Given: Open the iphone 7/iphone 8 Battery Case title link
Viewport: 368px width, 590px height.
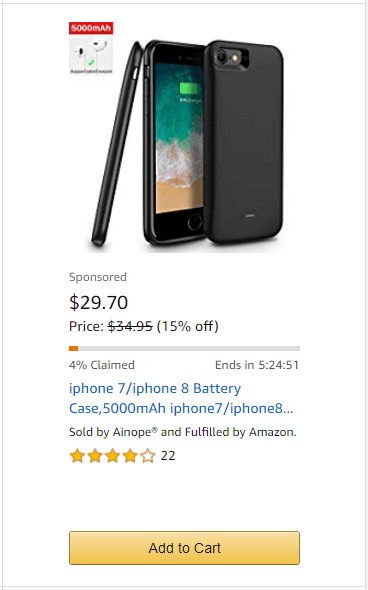Looking at the screenshot, I should [181, 398].
